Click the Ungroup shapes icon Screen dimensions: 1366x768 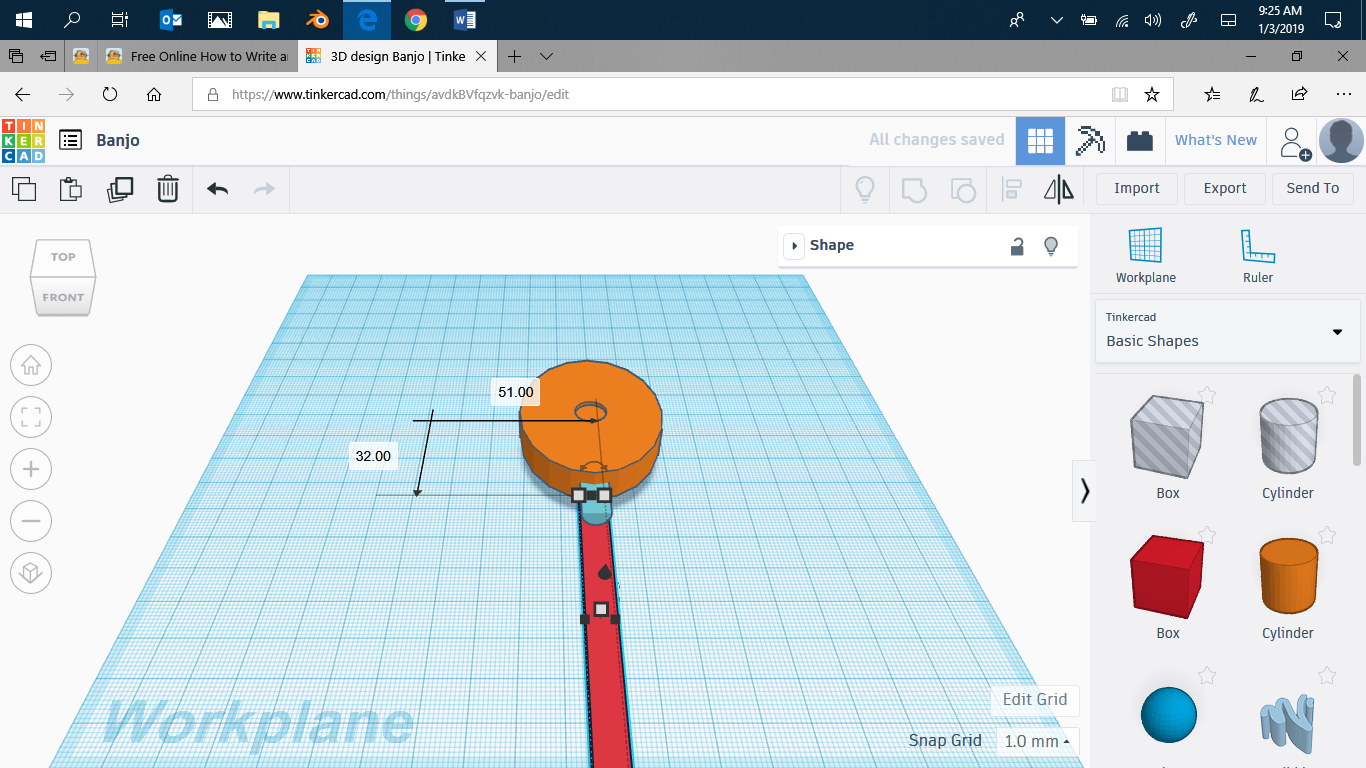pos(962,188)
